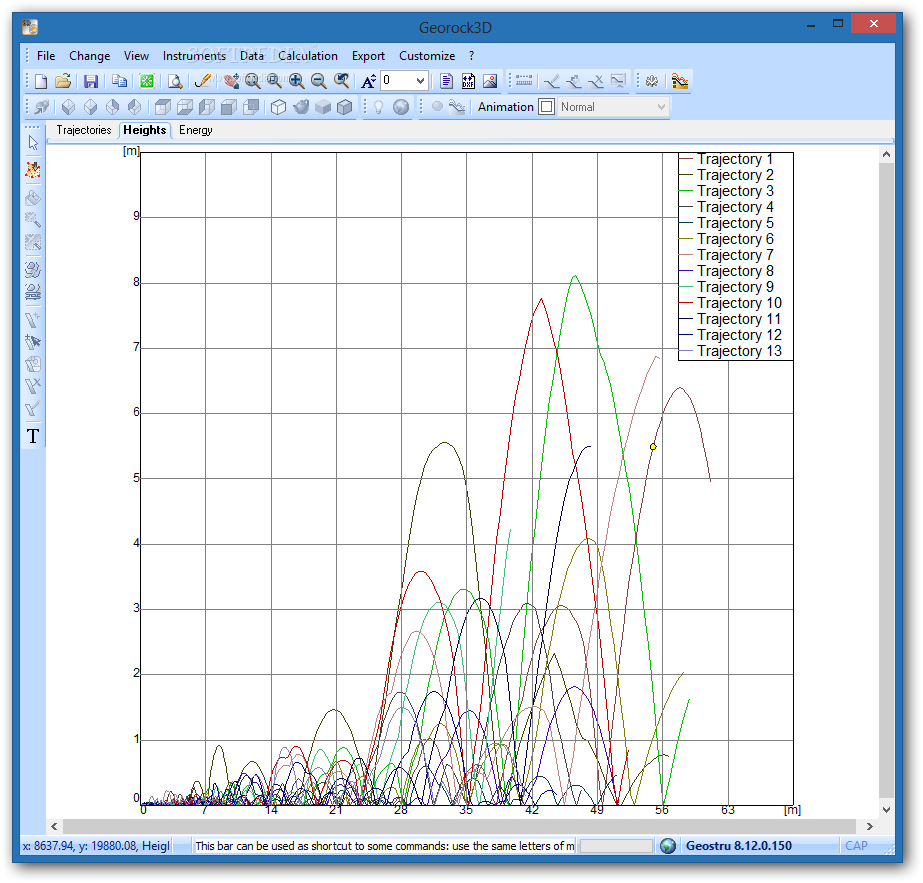This screenshot has width=923, height=883.
Task: Open the Customize menu
Action: coord(427,56)
